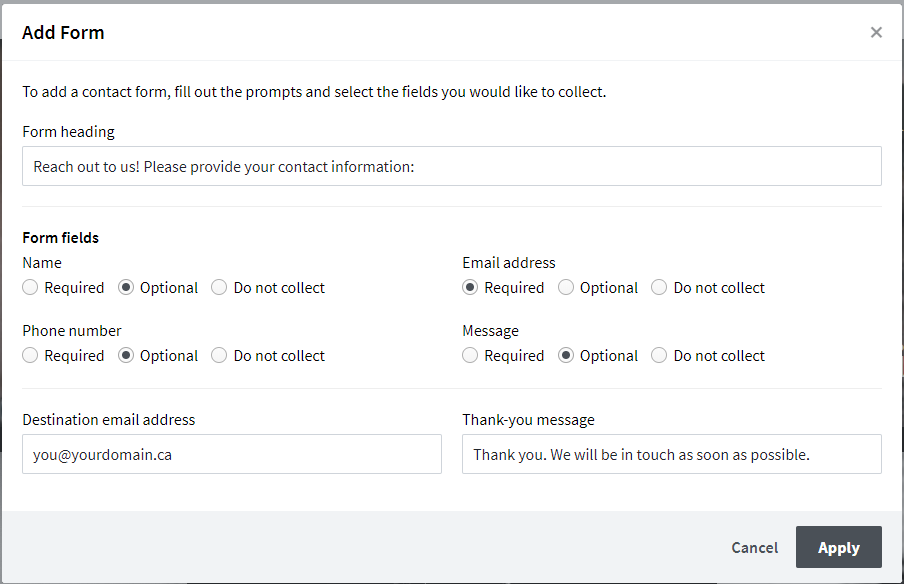Select Optional for the Name field
This screenshot has height=584, width=904.
click(x=126, y=288)
